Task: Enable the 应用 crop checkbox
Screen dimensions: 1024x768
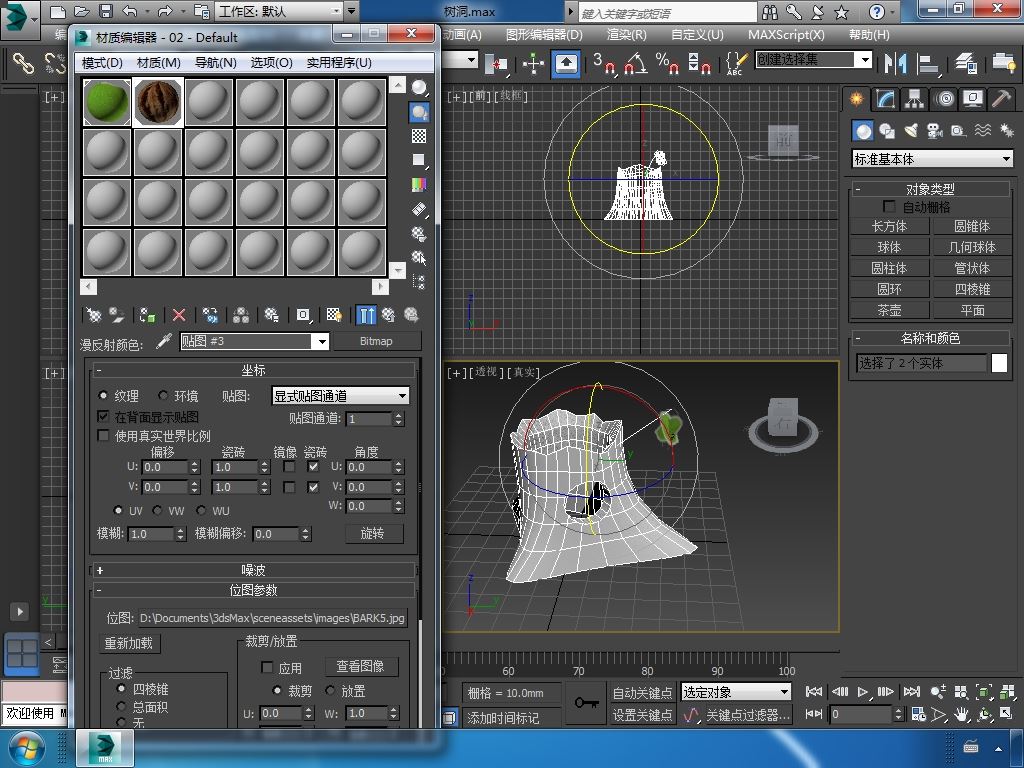Action: 266,667
